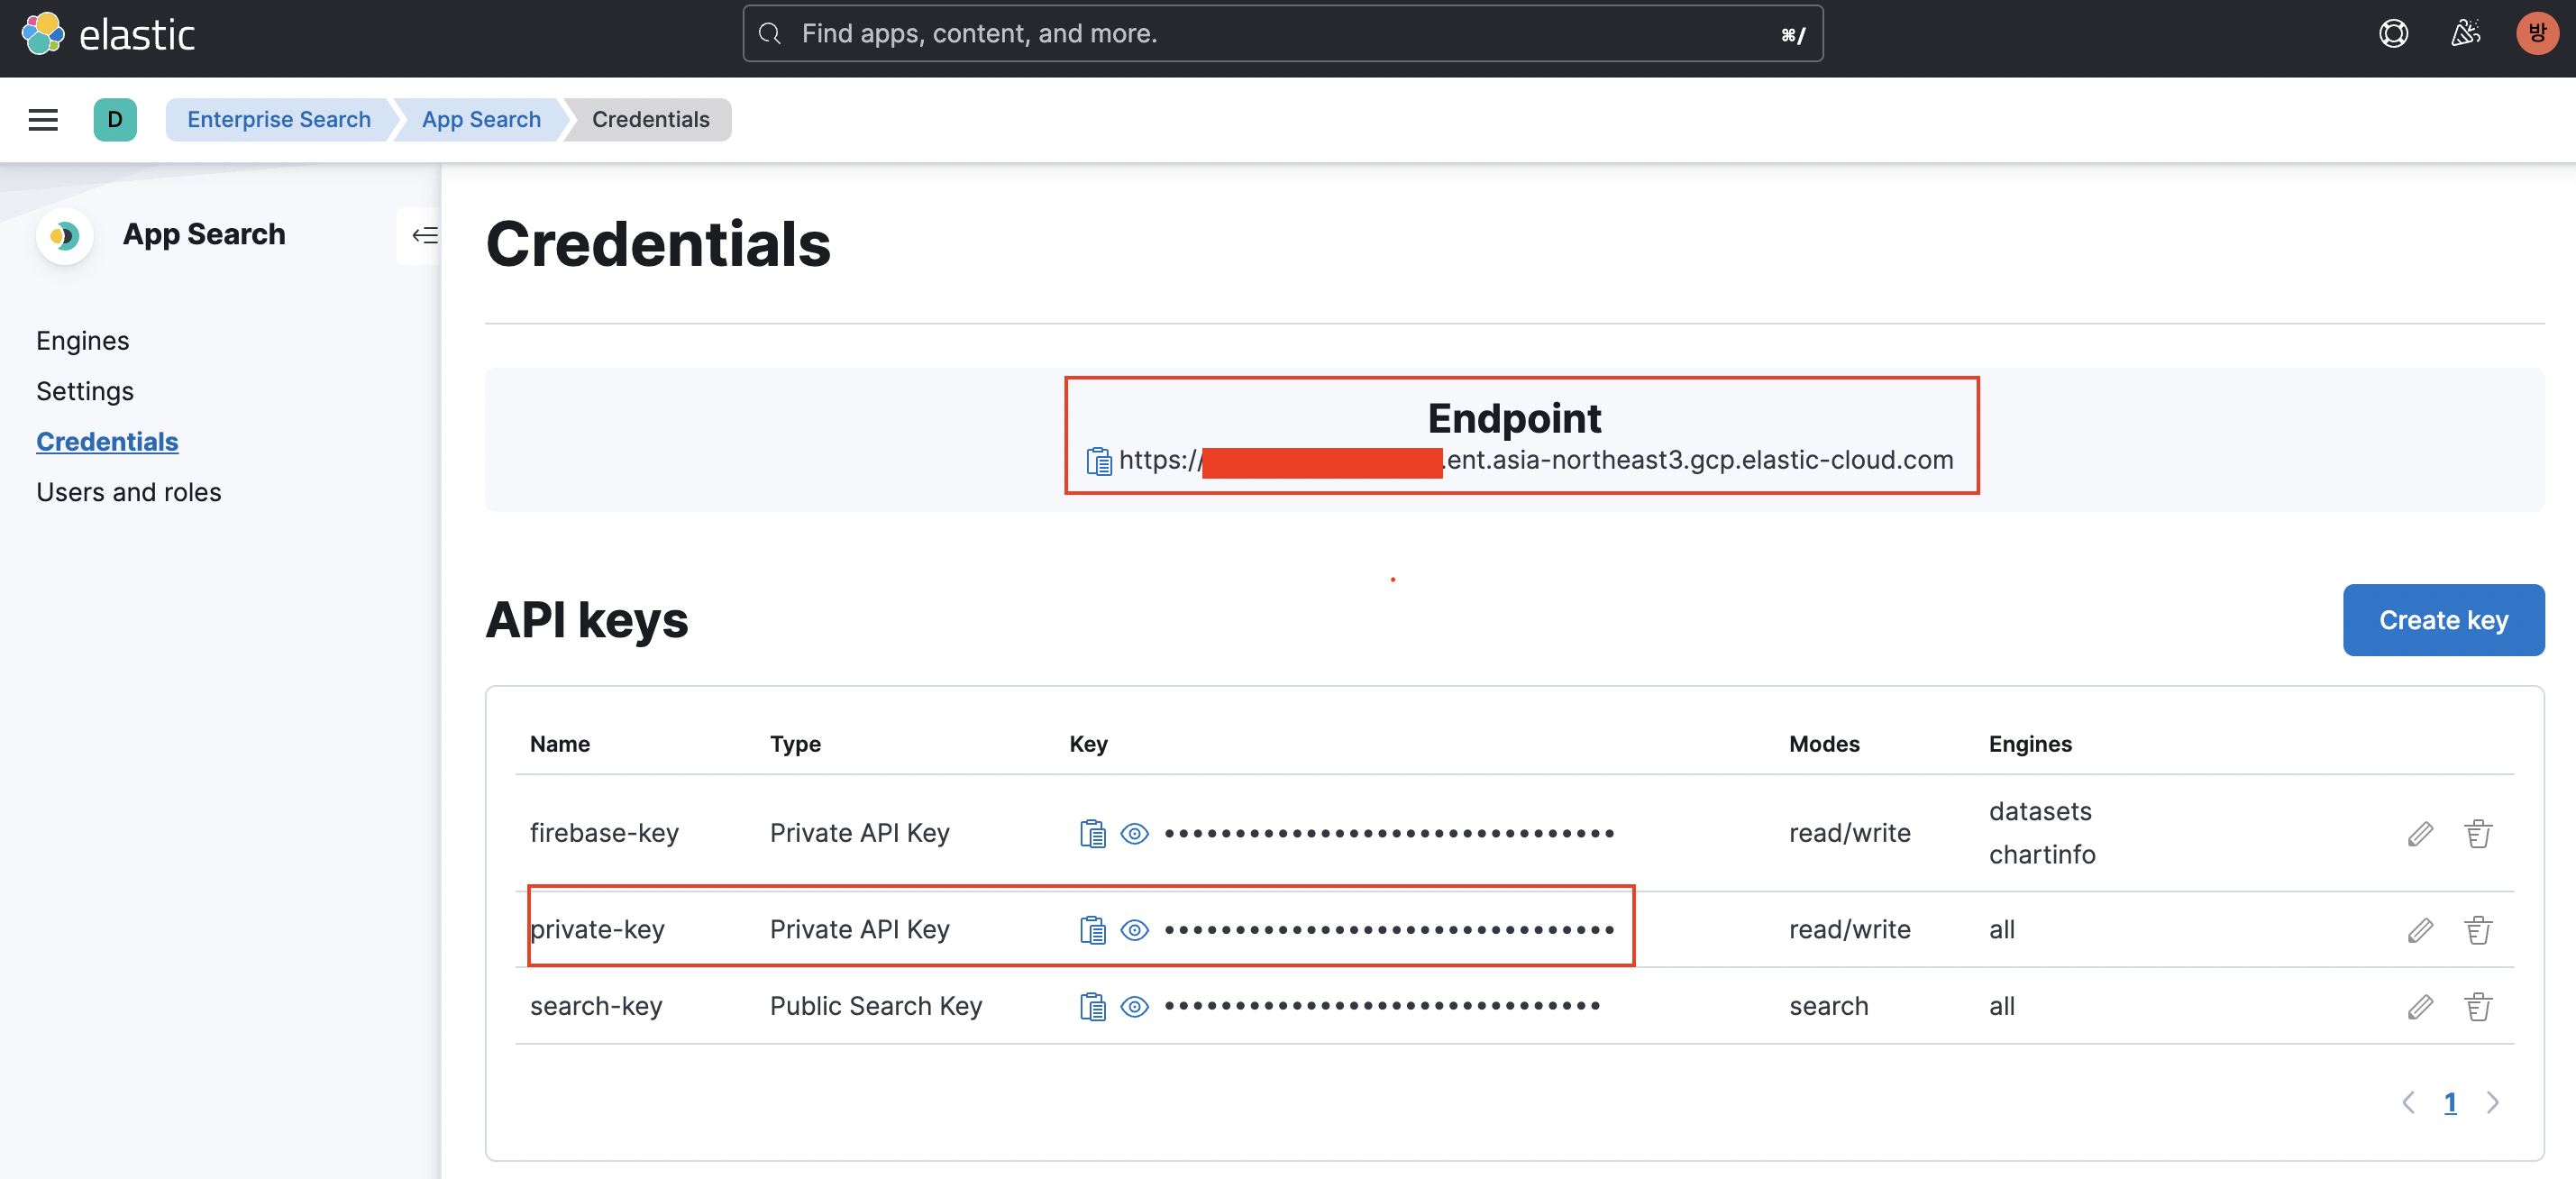Select Users and roles in the sidebar
The width and height of the screenshot is (2576, 1179).
[x=128, y=492]
